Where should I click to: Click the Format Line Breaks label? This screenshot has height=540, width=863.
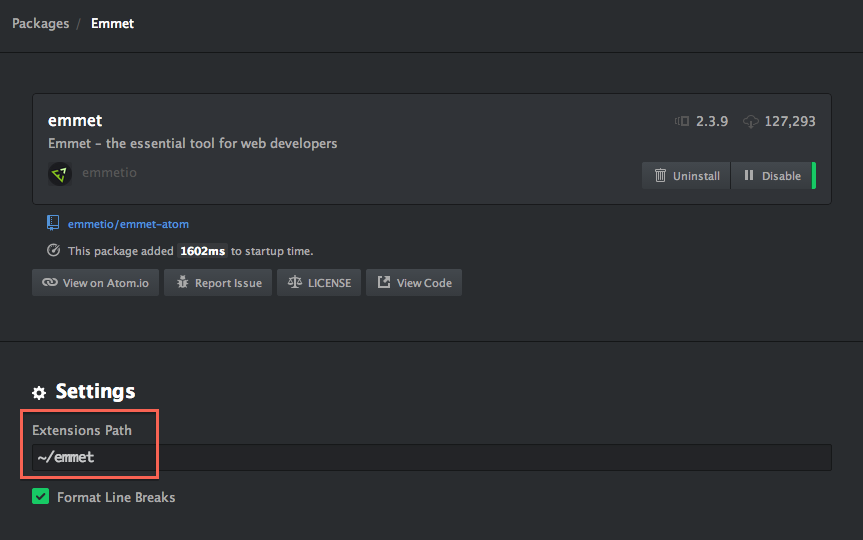tap(116, 497)
